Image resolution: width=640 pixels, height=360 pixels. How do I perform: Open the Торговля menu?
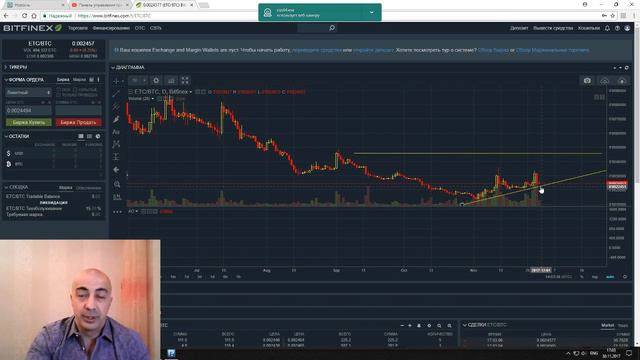[78, 28]
